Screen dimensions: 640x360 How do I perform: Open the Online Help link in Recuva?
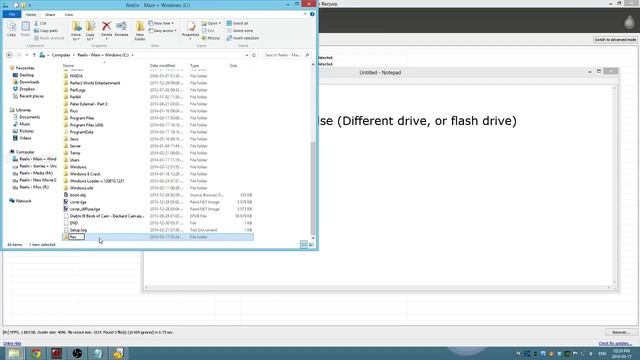(x=12, y=344)
